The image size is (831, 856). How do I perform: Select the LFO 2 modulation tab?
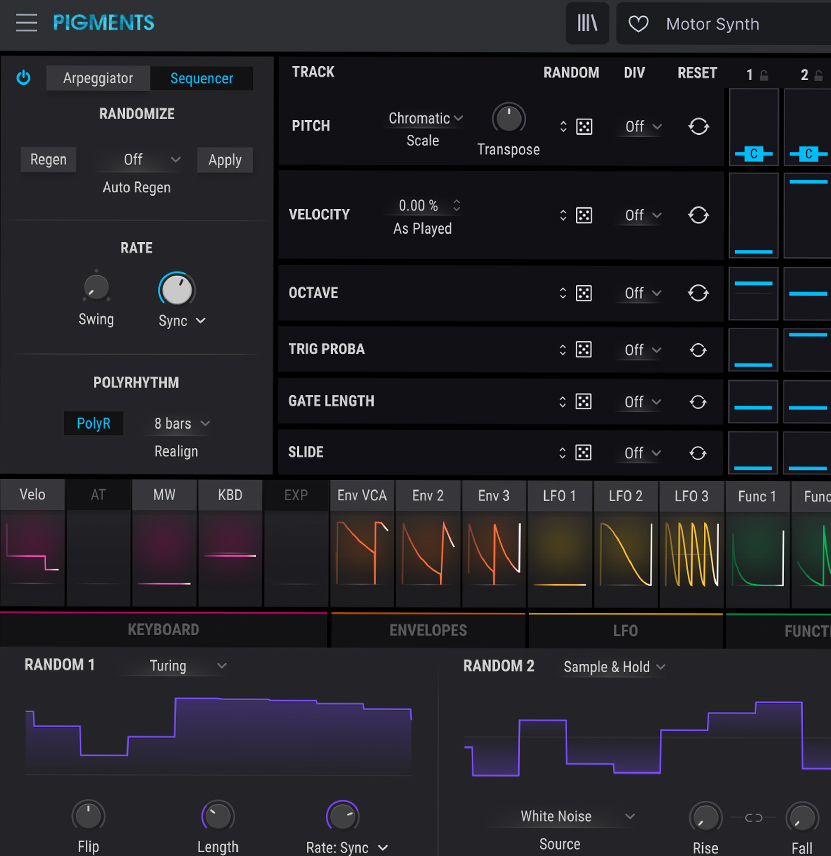tap(626, 496)
